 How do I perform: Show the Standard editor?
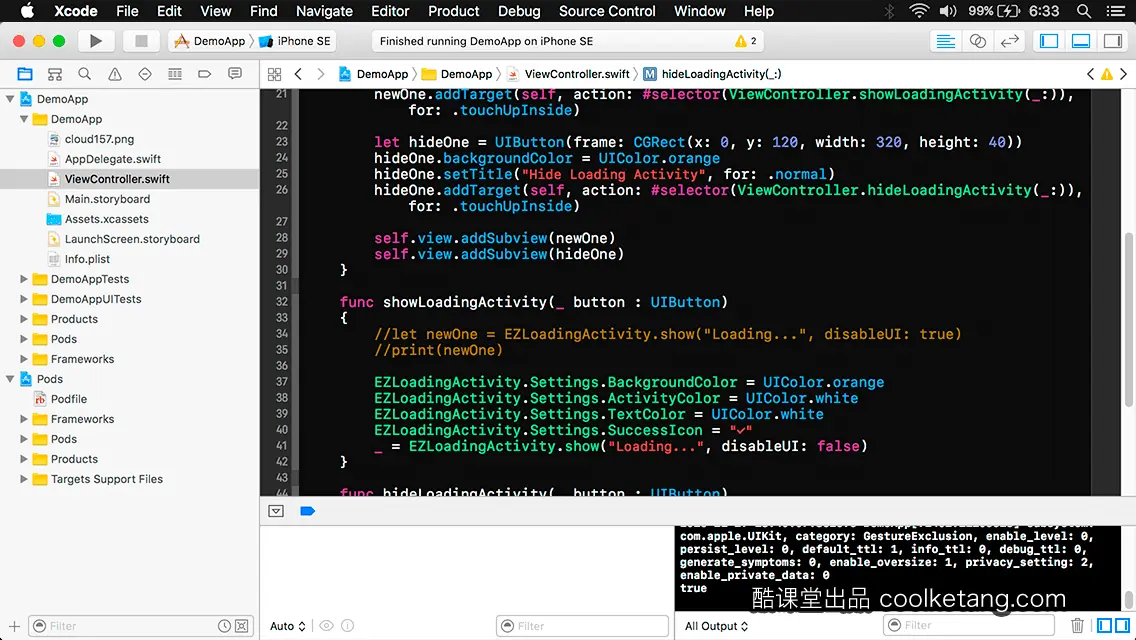[x=945, y=41]
